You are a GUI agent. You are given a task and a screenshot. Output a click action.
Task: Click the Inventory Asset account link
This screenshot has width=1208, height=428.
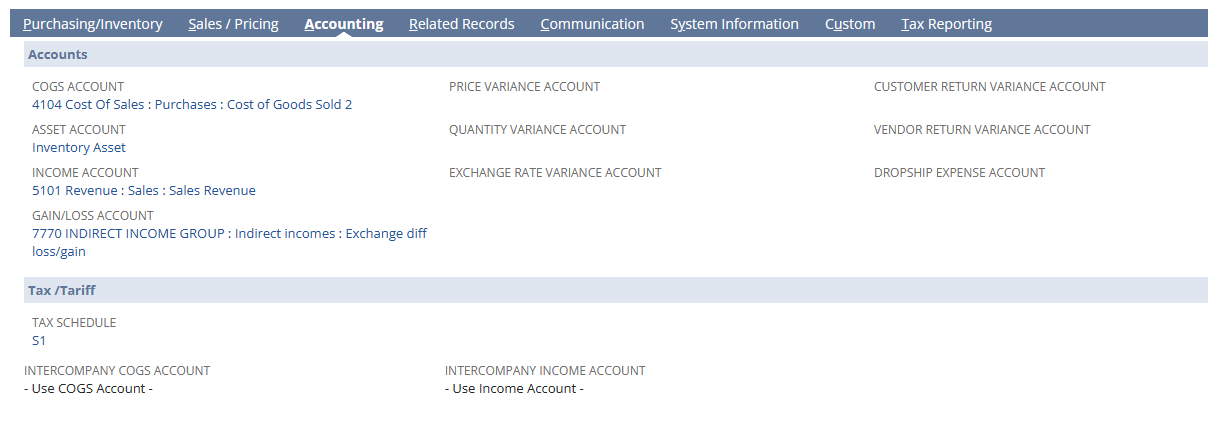coord(79,147)
